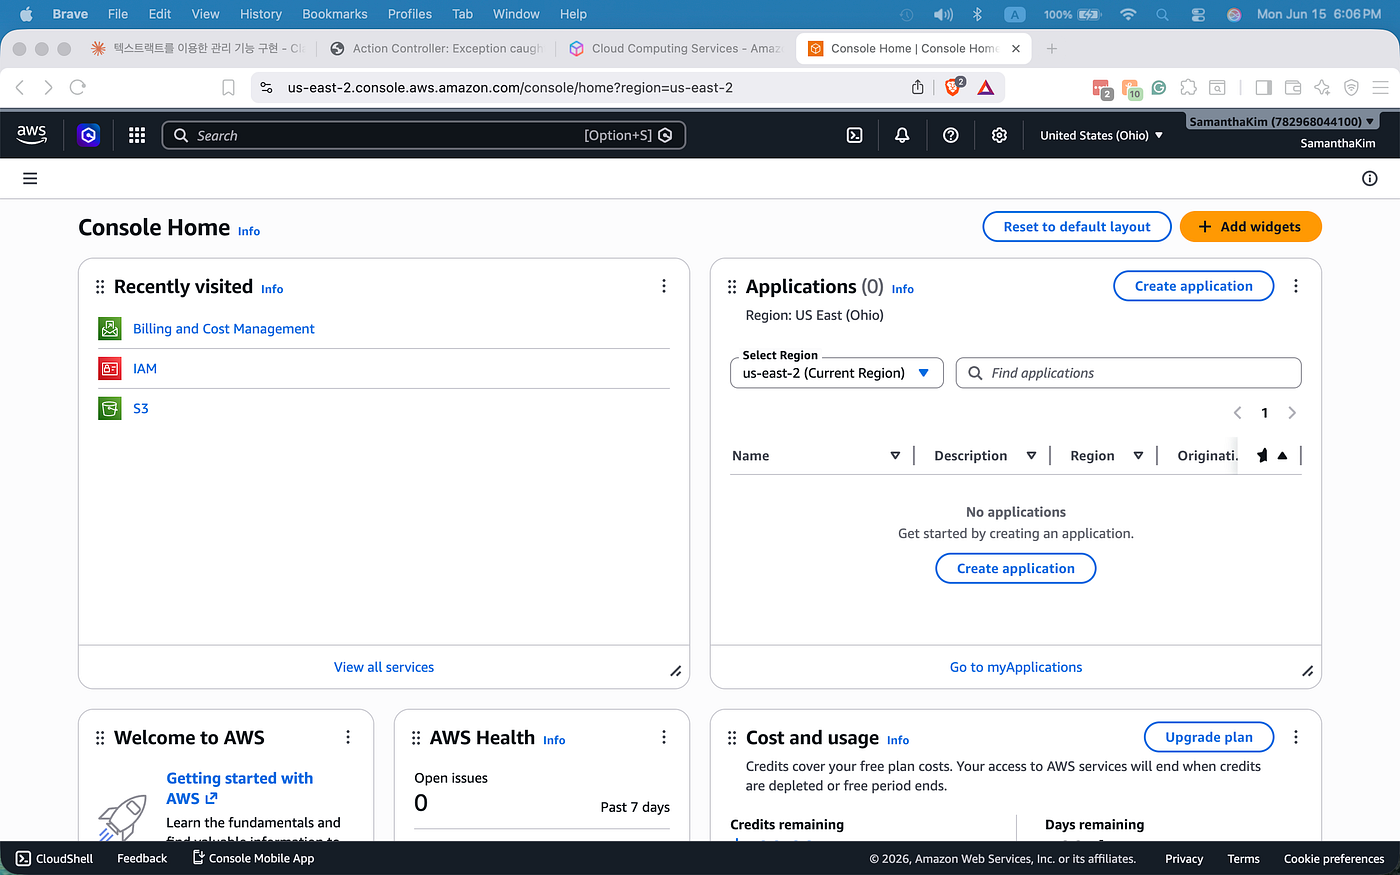Click the AWS console Search field

[x=424, y=135]
